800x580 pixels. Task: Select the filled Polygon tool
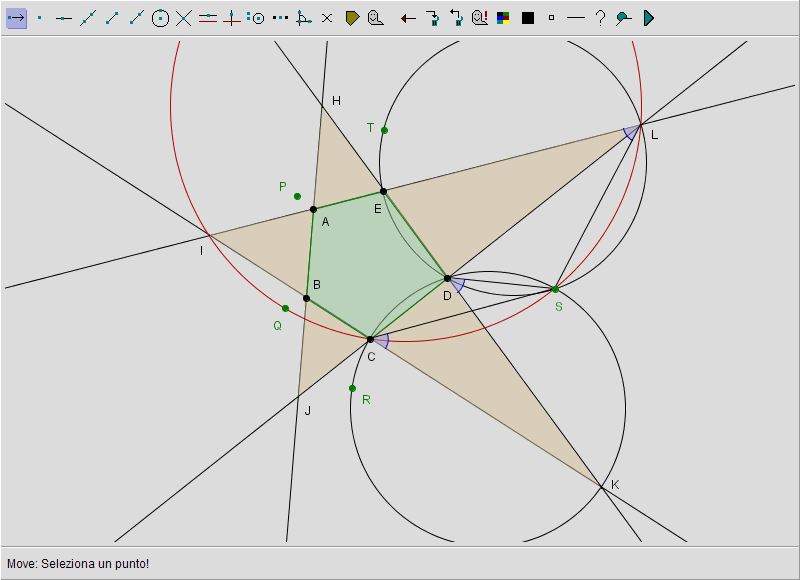coord(352,18)
